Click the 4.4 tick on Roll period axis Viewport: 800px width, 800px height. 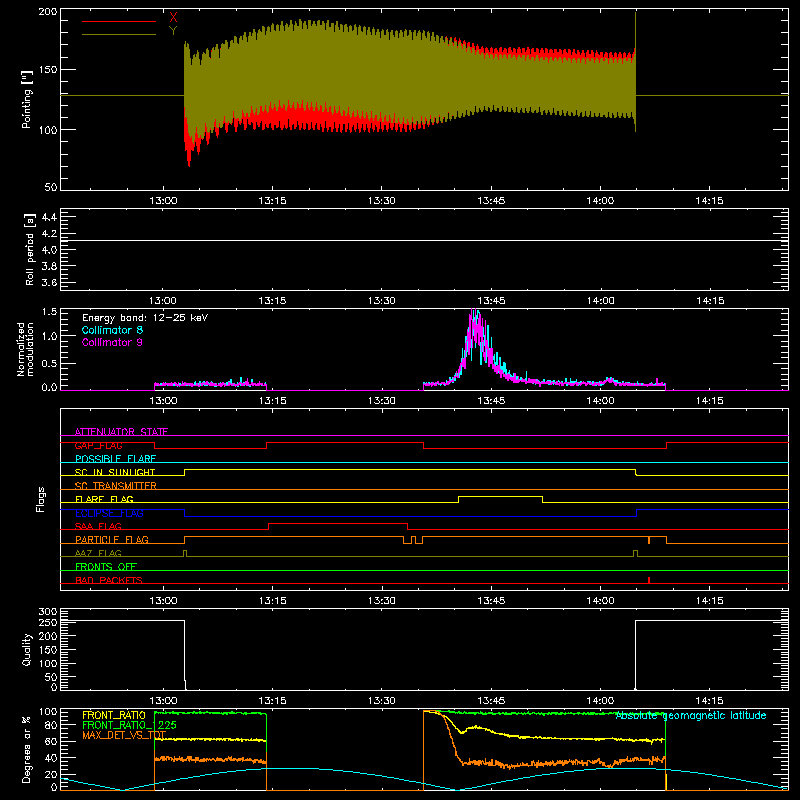[49, 217]
